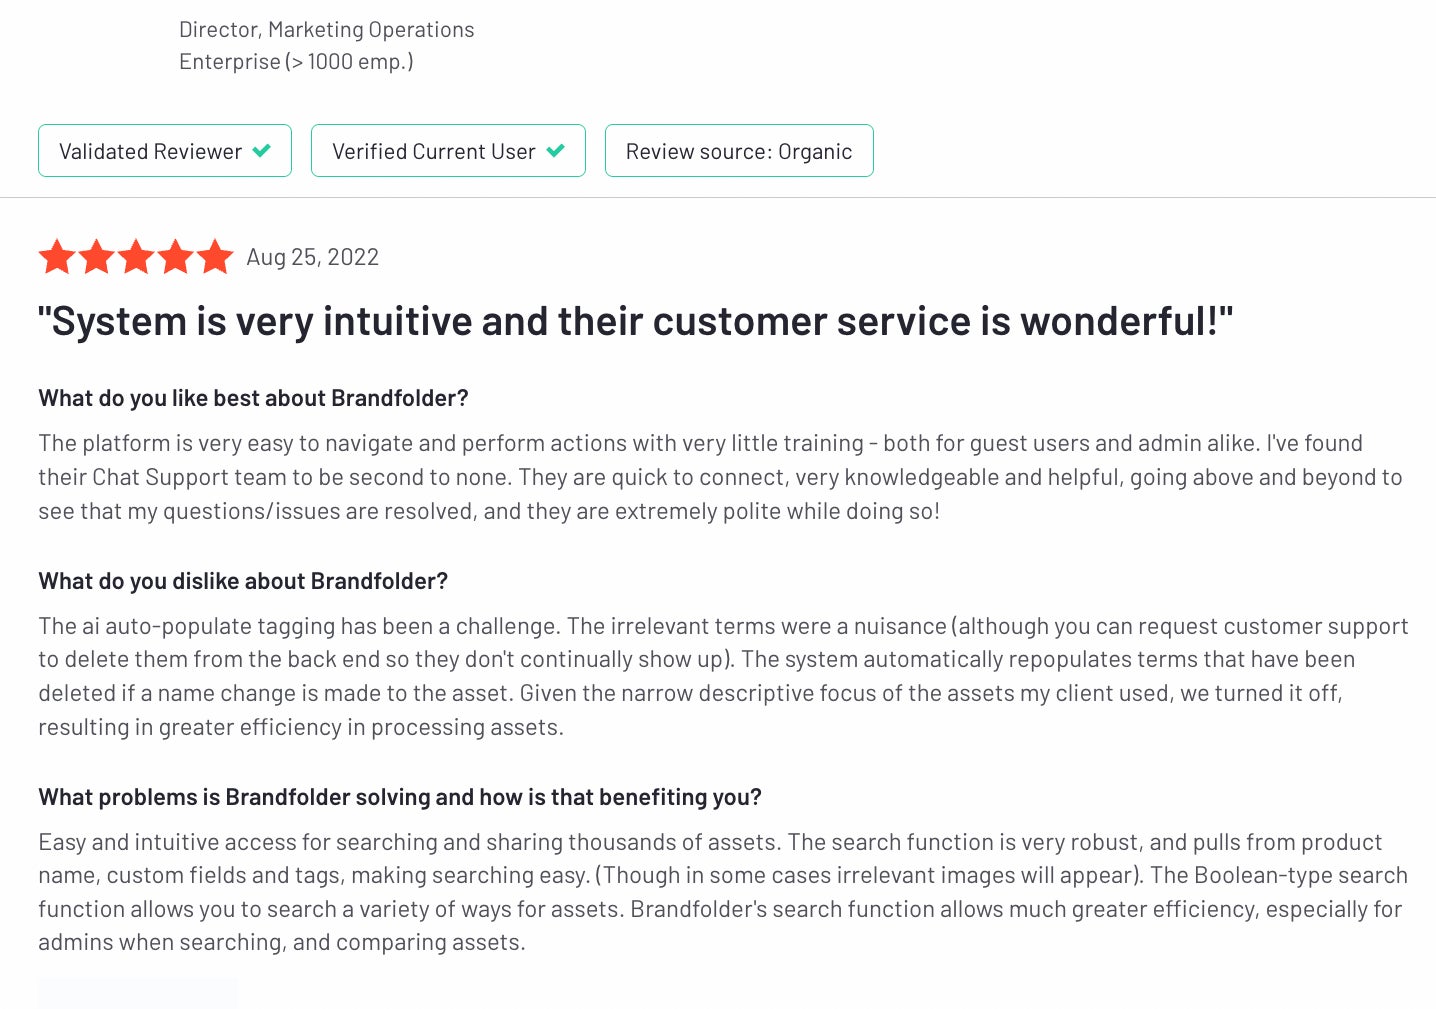Image resolution: width=1436 pixels, height=1009 pixels.
Task: Click the Validated Reviewer green checkmark
Action: (x=262, y=151)
